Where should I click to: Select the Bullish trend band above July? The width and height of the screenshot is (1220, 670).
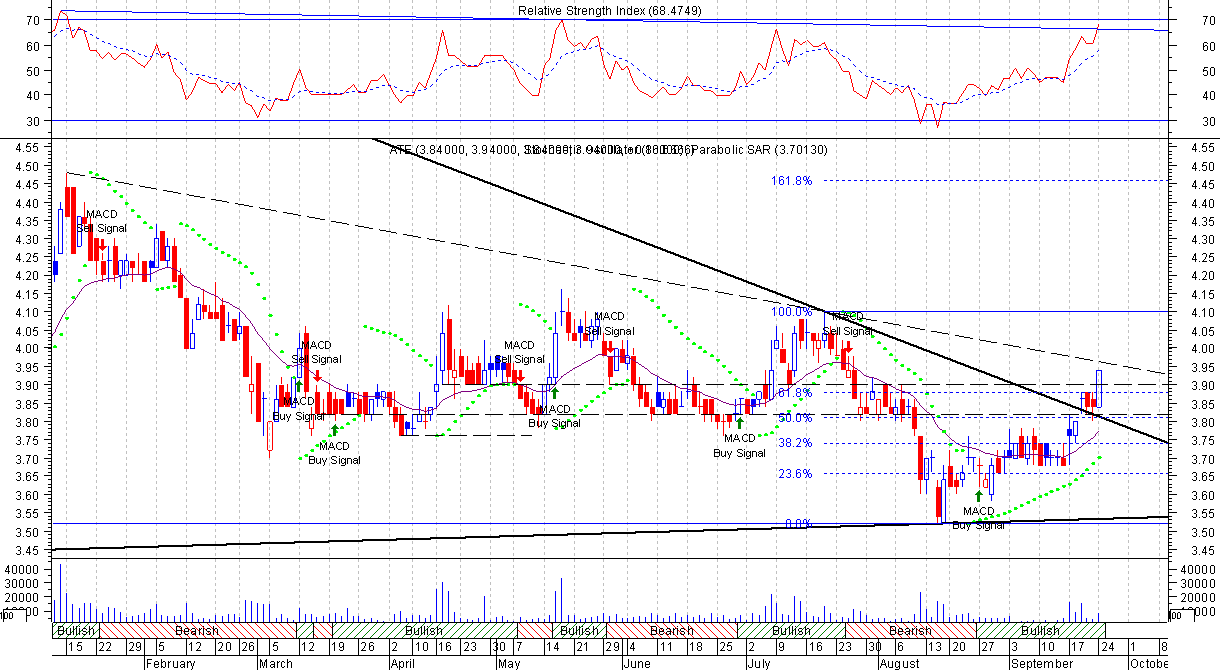point(792,631)
